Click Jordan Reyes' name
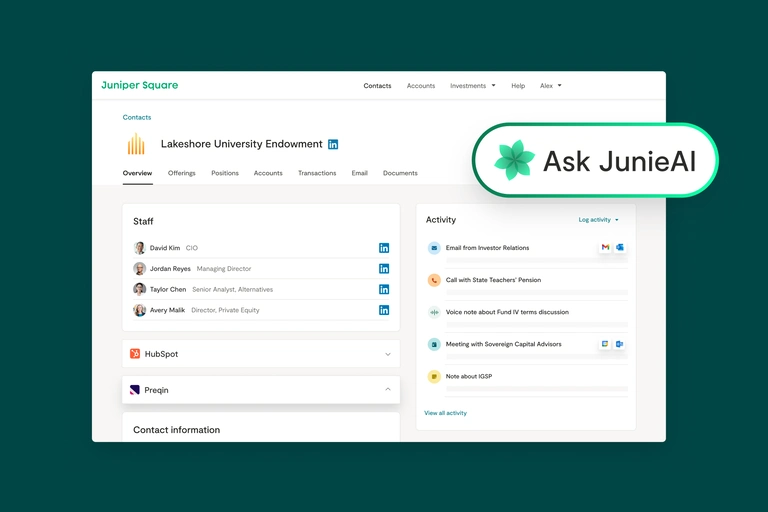The width and height of the screenshot is (768, 512). pos(170,268)
